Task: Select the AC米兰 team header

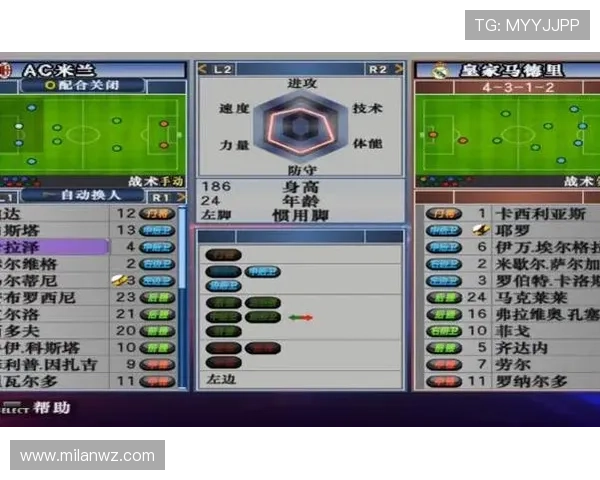Action: (x=60, y=70)
